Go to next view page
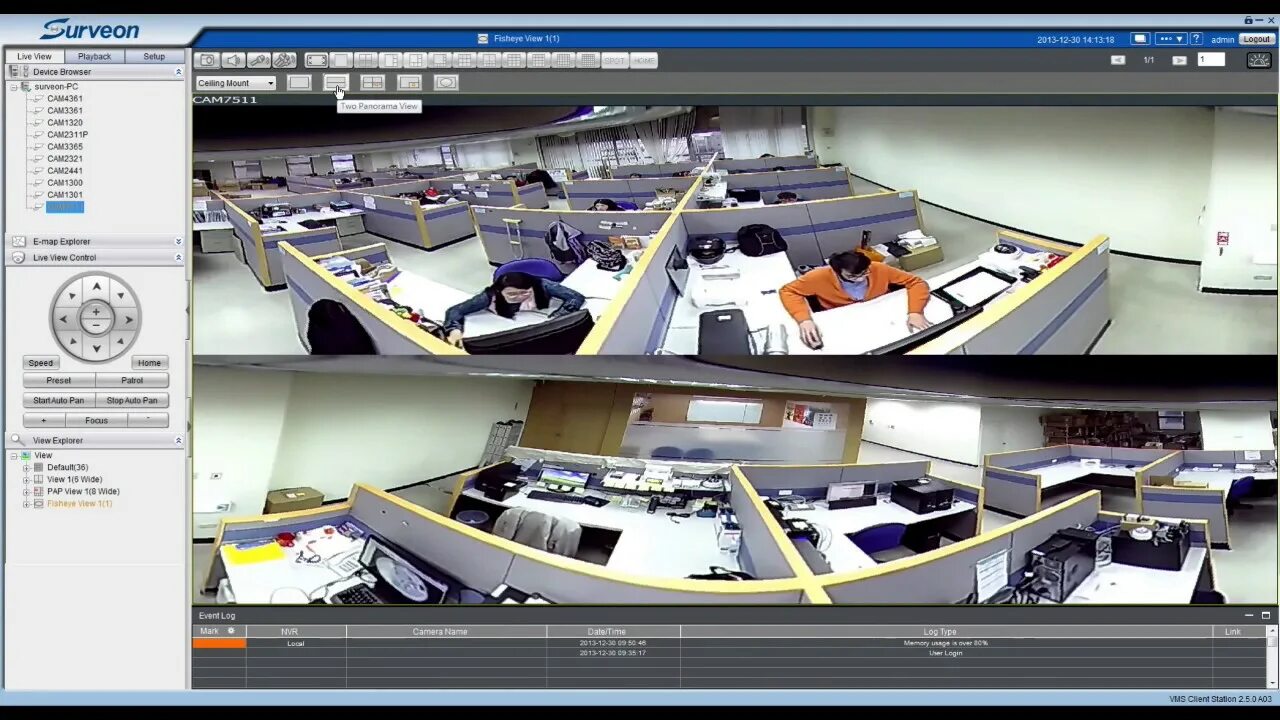 pos(1179,60)
